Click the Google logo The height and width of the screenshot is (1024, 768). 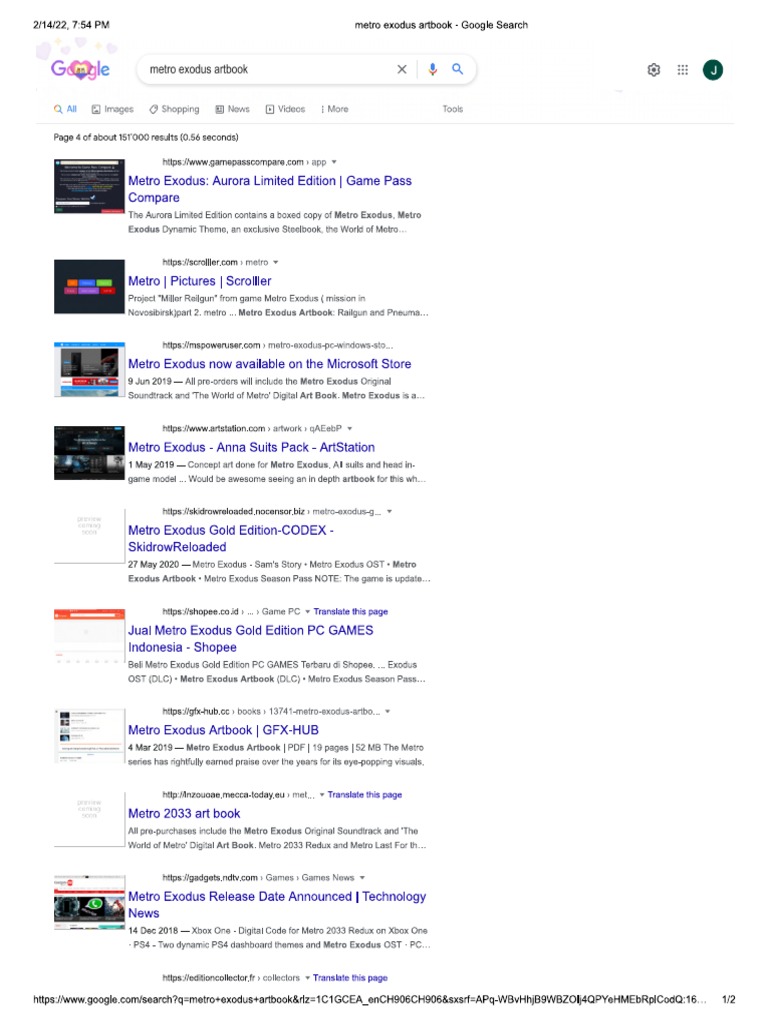point(80,69)
